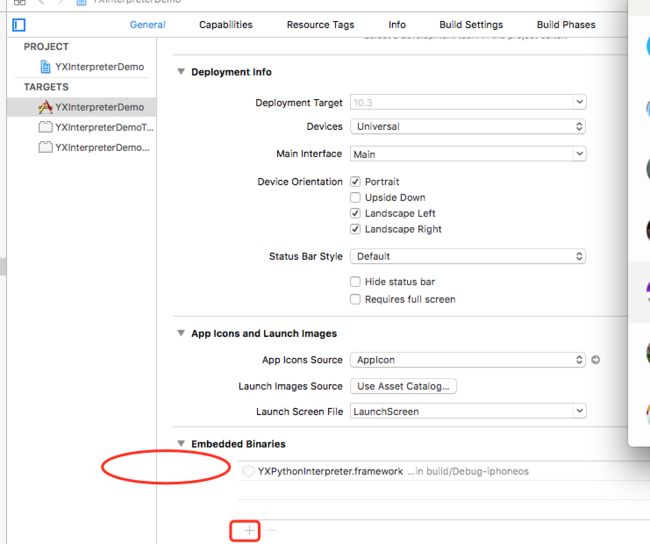Open the Status Bar Style popup

[x=468, y=256]
